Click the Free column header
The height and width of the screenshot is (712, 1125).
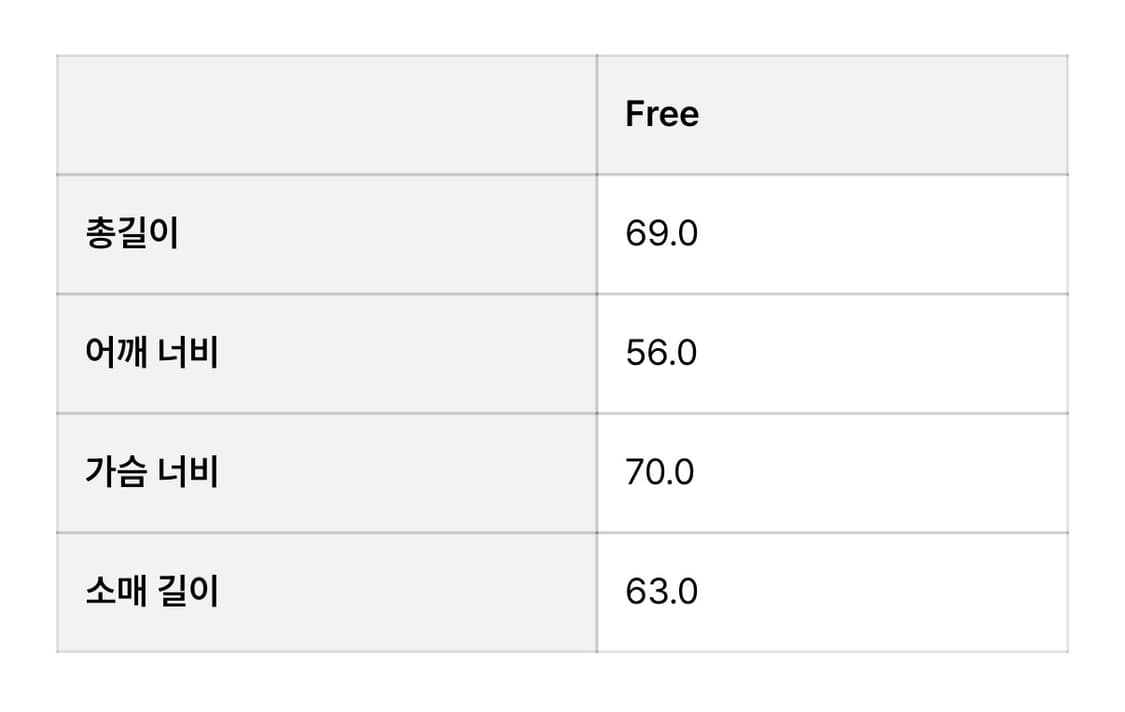coord(662,114)
